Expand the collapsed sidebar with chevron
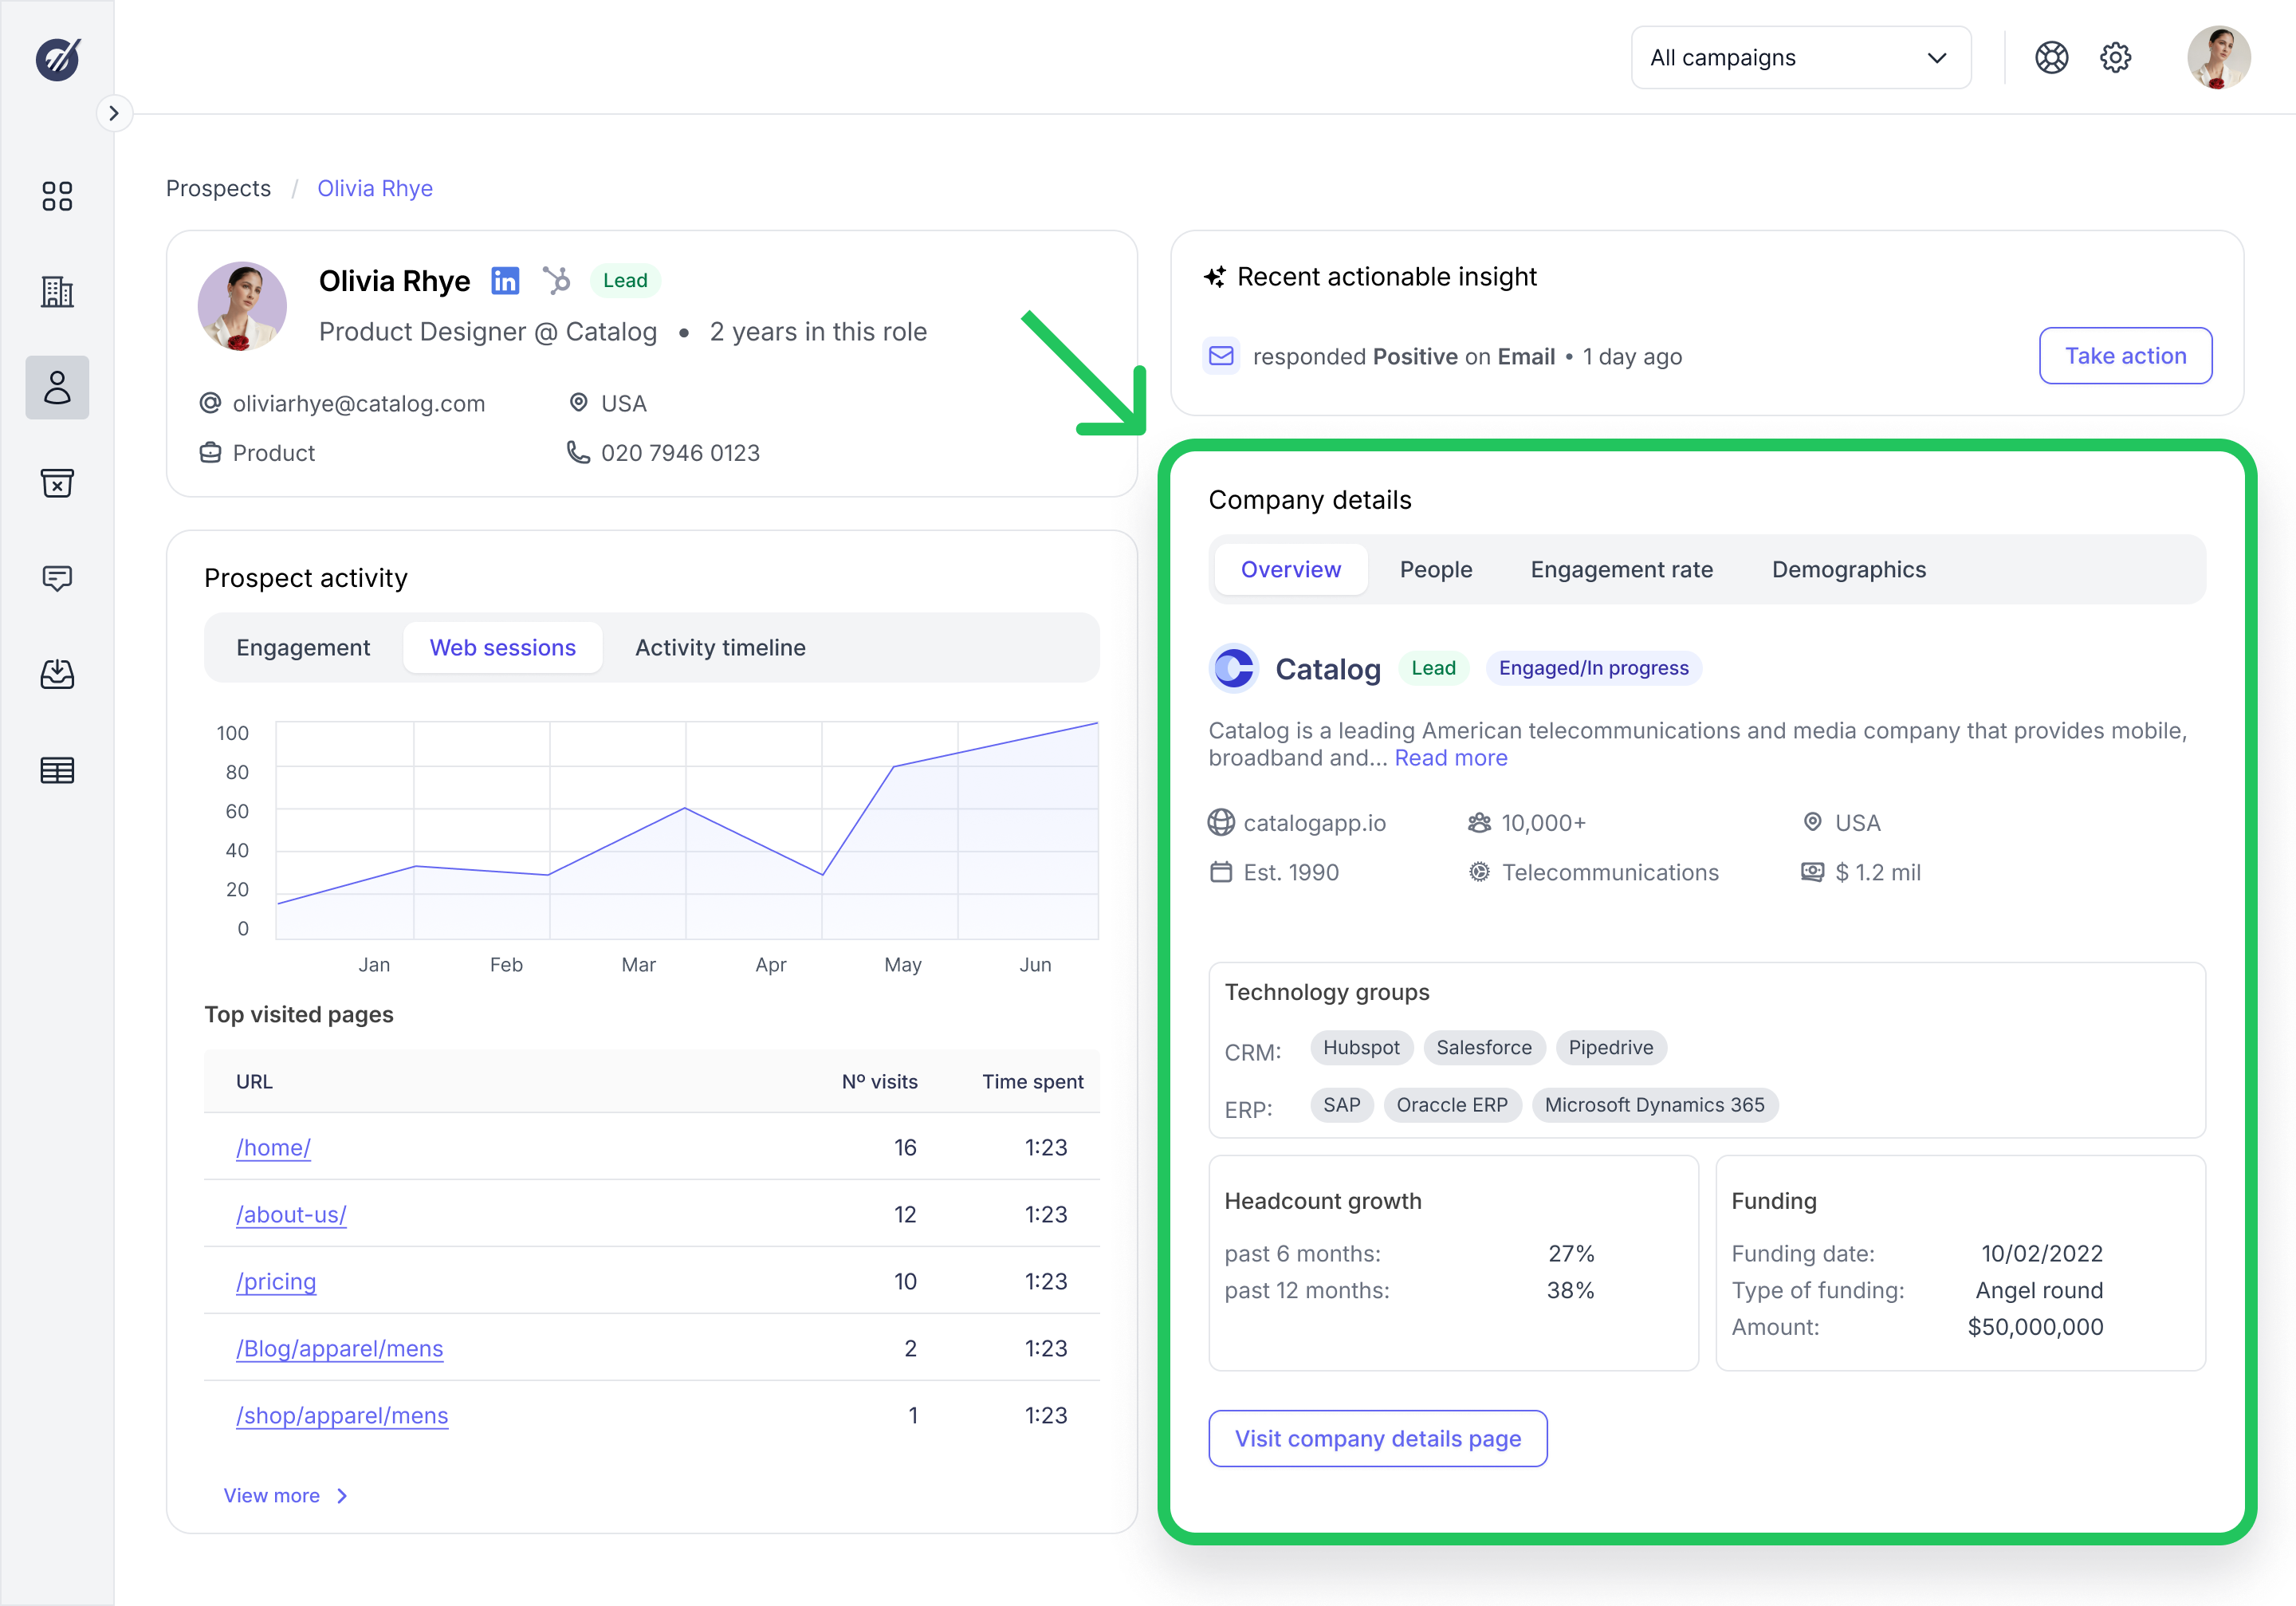This screenshot has width=2296, height=1606. pyautogui.click(x=114, y=113)
